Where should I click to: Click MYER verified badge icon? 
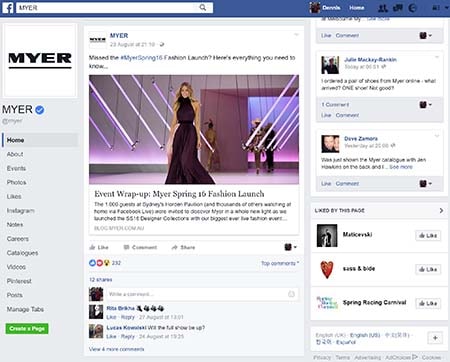(40, 110)
